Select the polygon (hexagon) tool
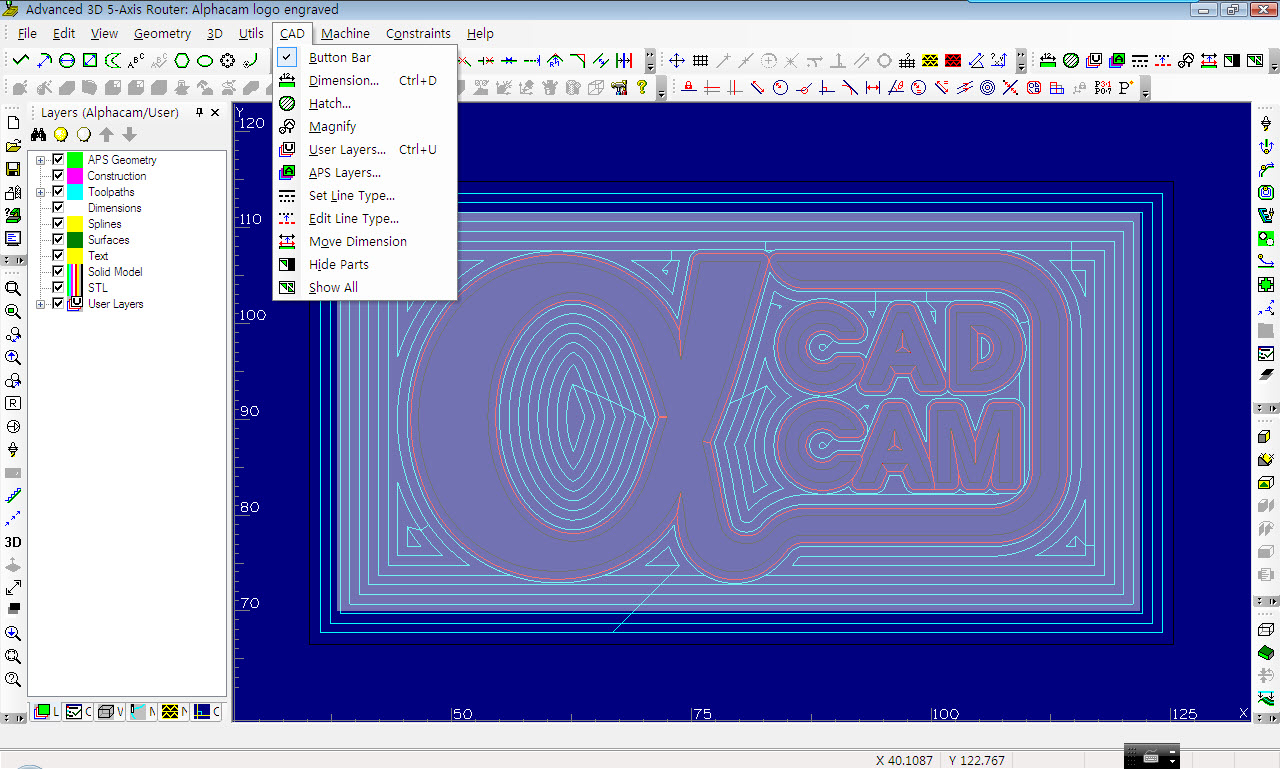The height and width of the screenshot is (769, 1280). click(182, 61)
